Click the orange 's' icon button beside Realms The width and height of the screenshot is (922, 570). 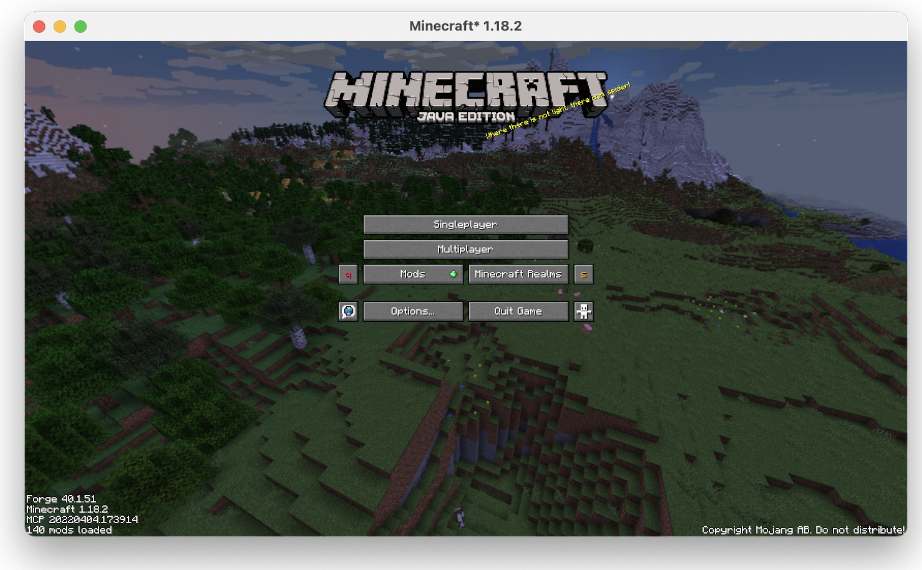click(583, 274)
